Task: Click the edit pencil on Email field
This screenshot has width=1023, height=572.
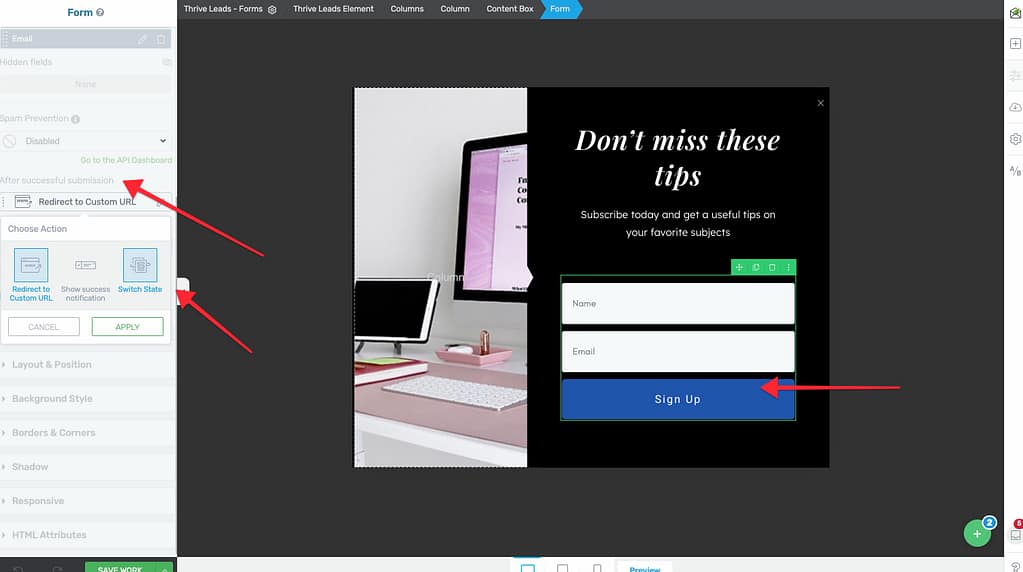Action: (142, 39)
